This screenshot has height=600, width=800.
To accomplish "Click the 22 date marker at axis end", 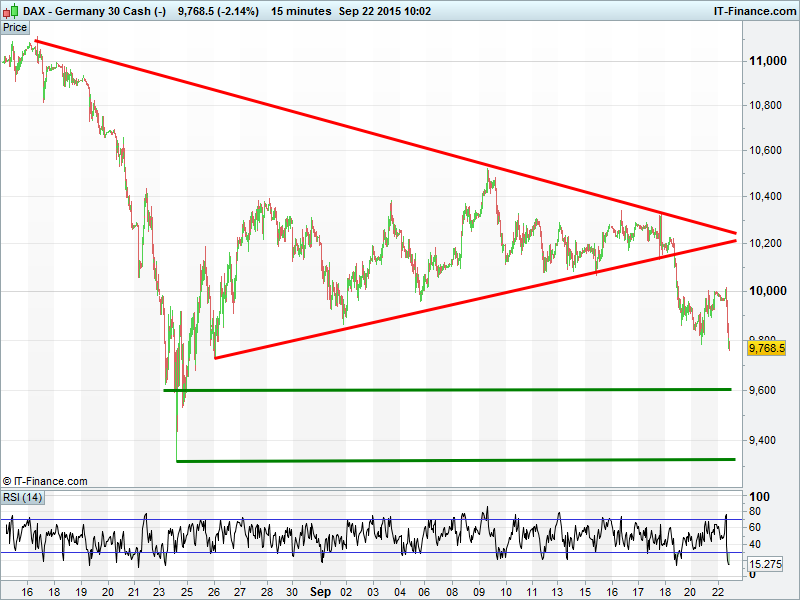I will click(716, 591).
